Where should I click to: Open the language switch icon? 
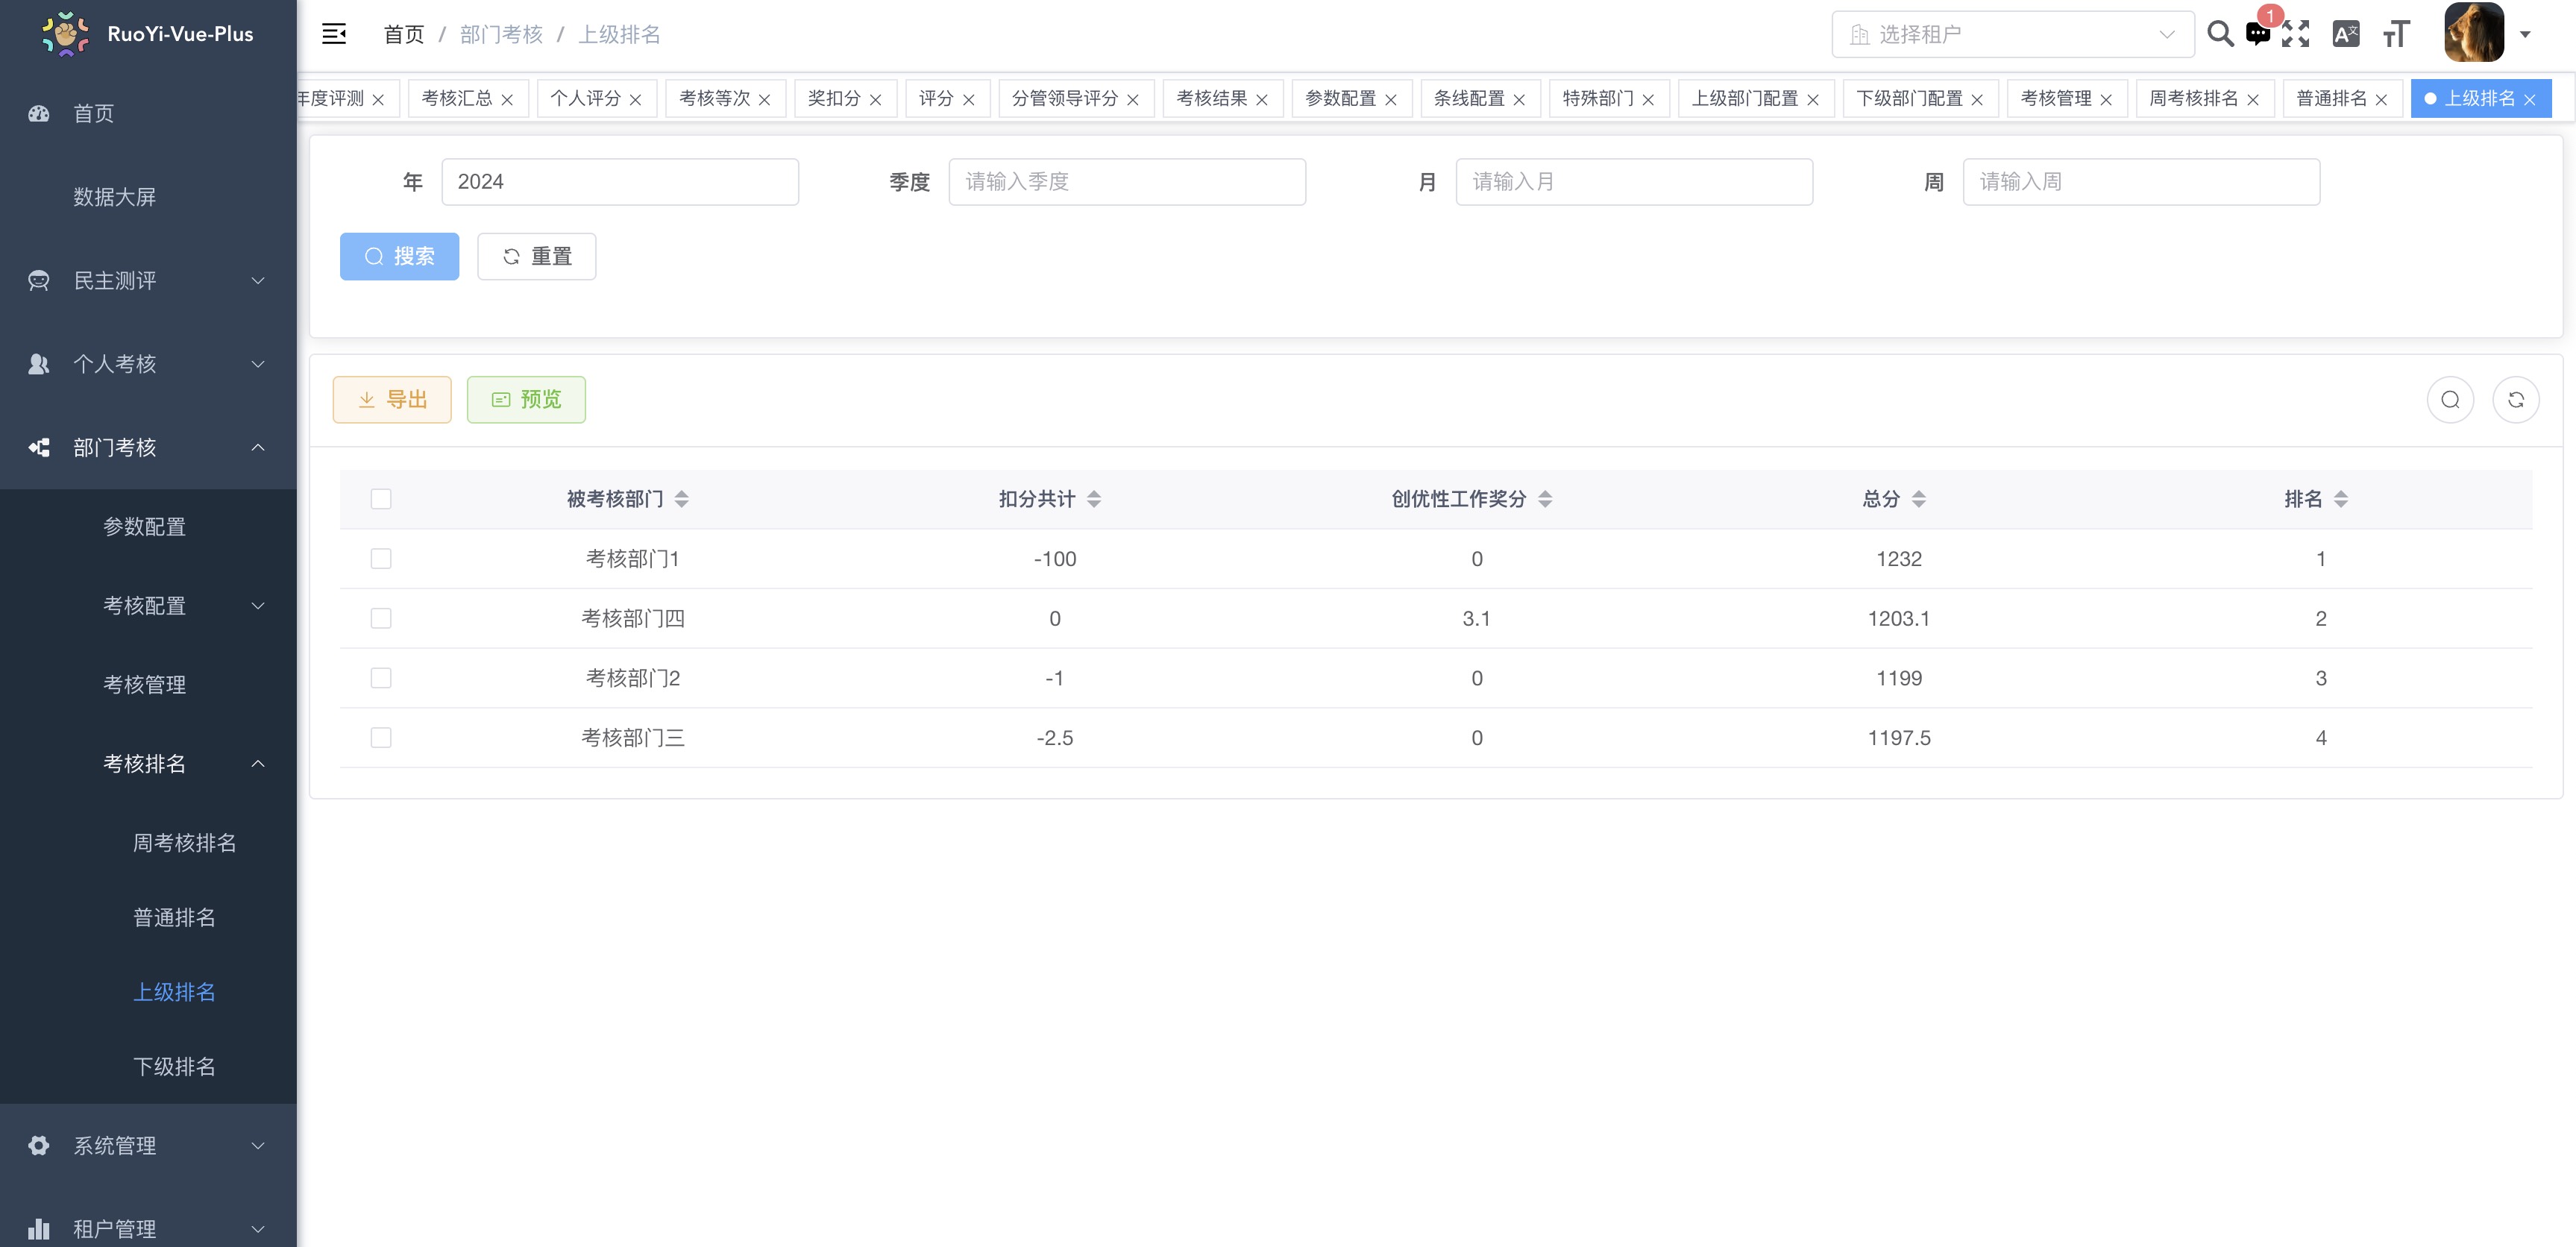(x=2346, y=34)
